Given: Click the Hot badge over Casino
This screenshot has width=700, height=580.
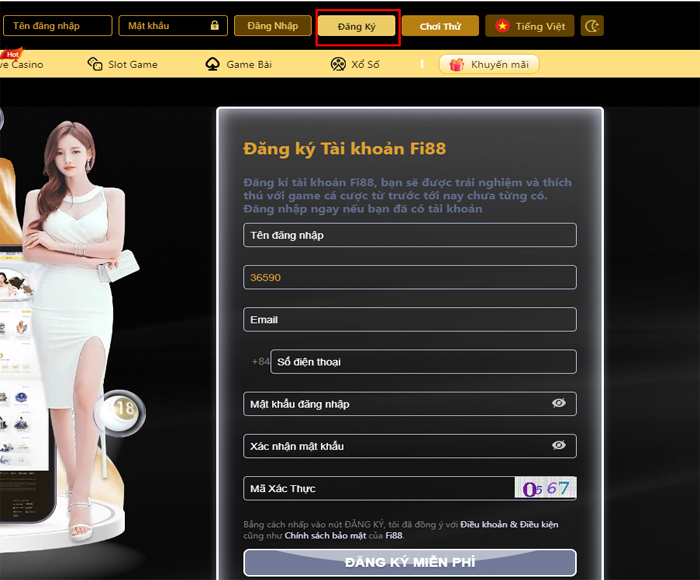Looking at the screenshot, I should (12, 54).
